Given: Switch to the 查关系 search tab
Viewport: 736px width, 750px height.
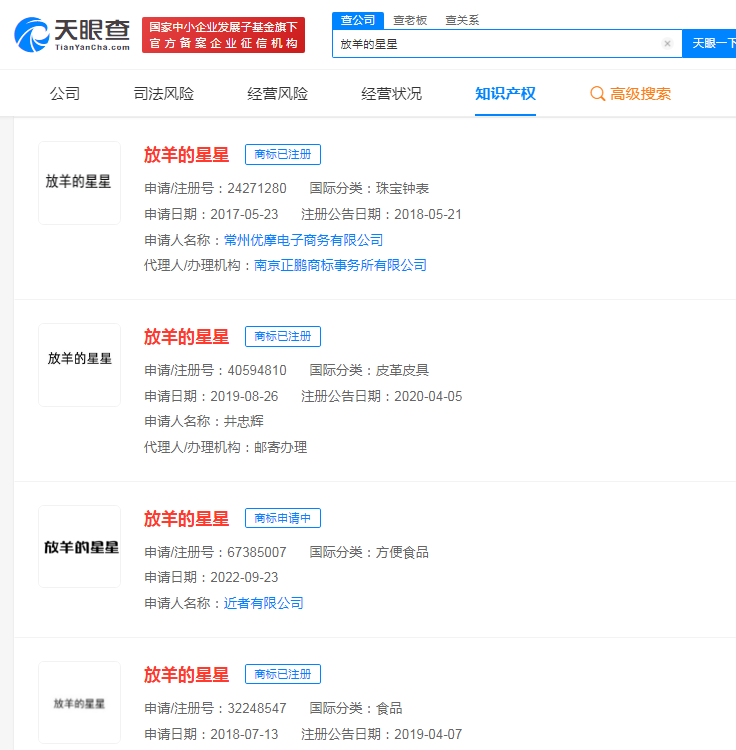Looking at the screenshot, I should pyautogui.click(x=462, y=20).
